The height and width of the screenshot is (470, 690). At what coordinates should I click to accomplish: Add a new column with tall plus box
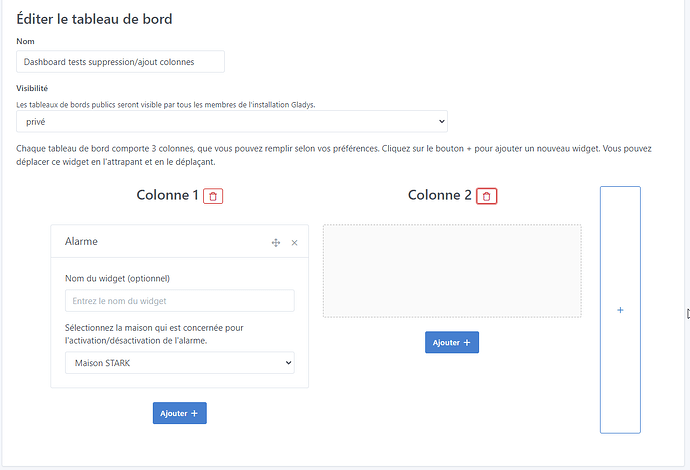[x=620, y=310]
